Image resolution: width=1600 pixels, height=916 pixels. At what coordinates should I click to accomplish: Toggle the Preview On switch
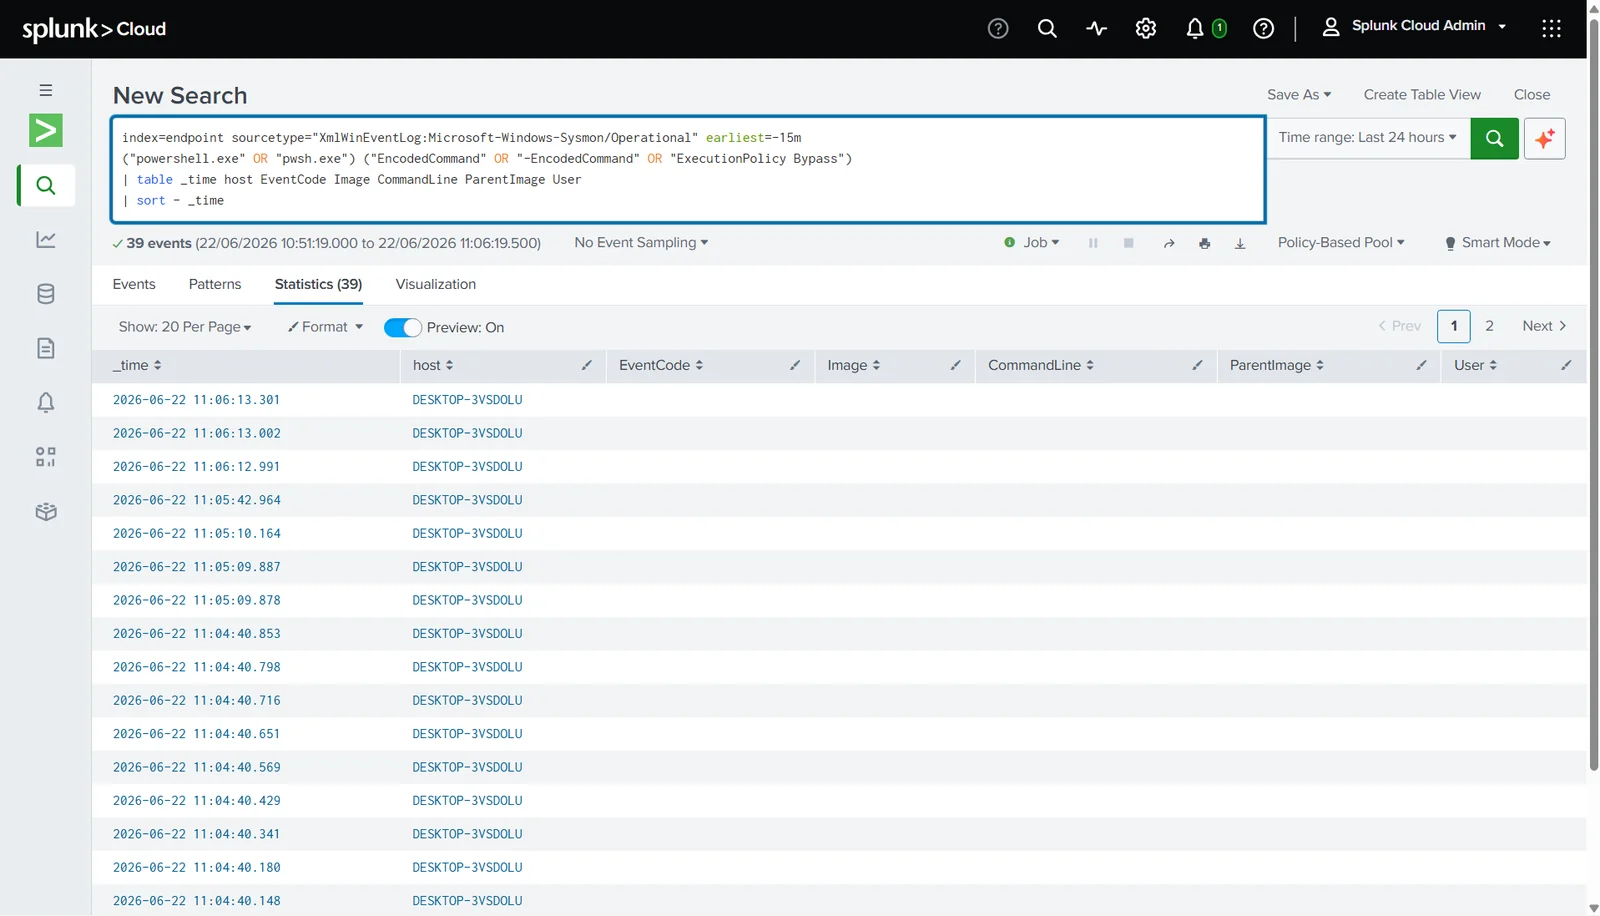(x=403, y=328)
